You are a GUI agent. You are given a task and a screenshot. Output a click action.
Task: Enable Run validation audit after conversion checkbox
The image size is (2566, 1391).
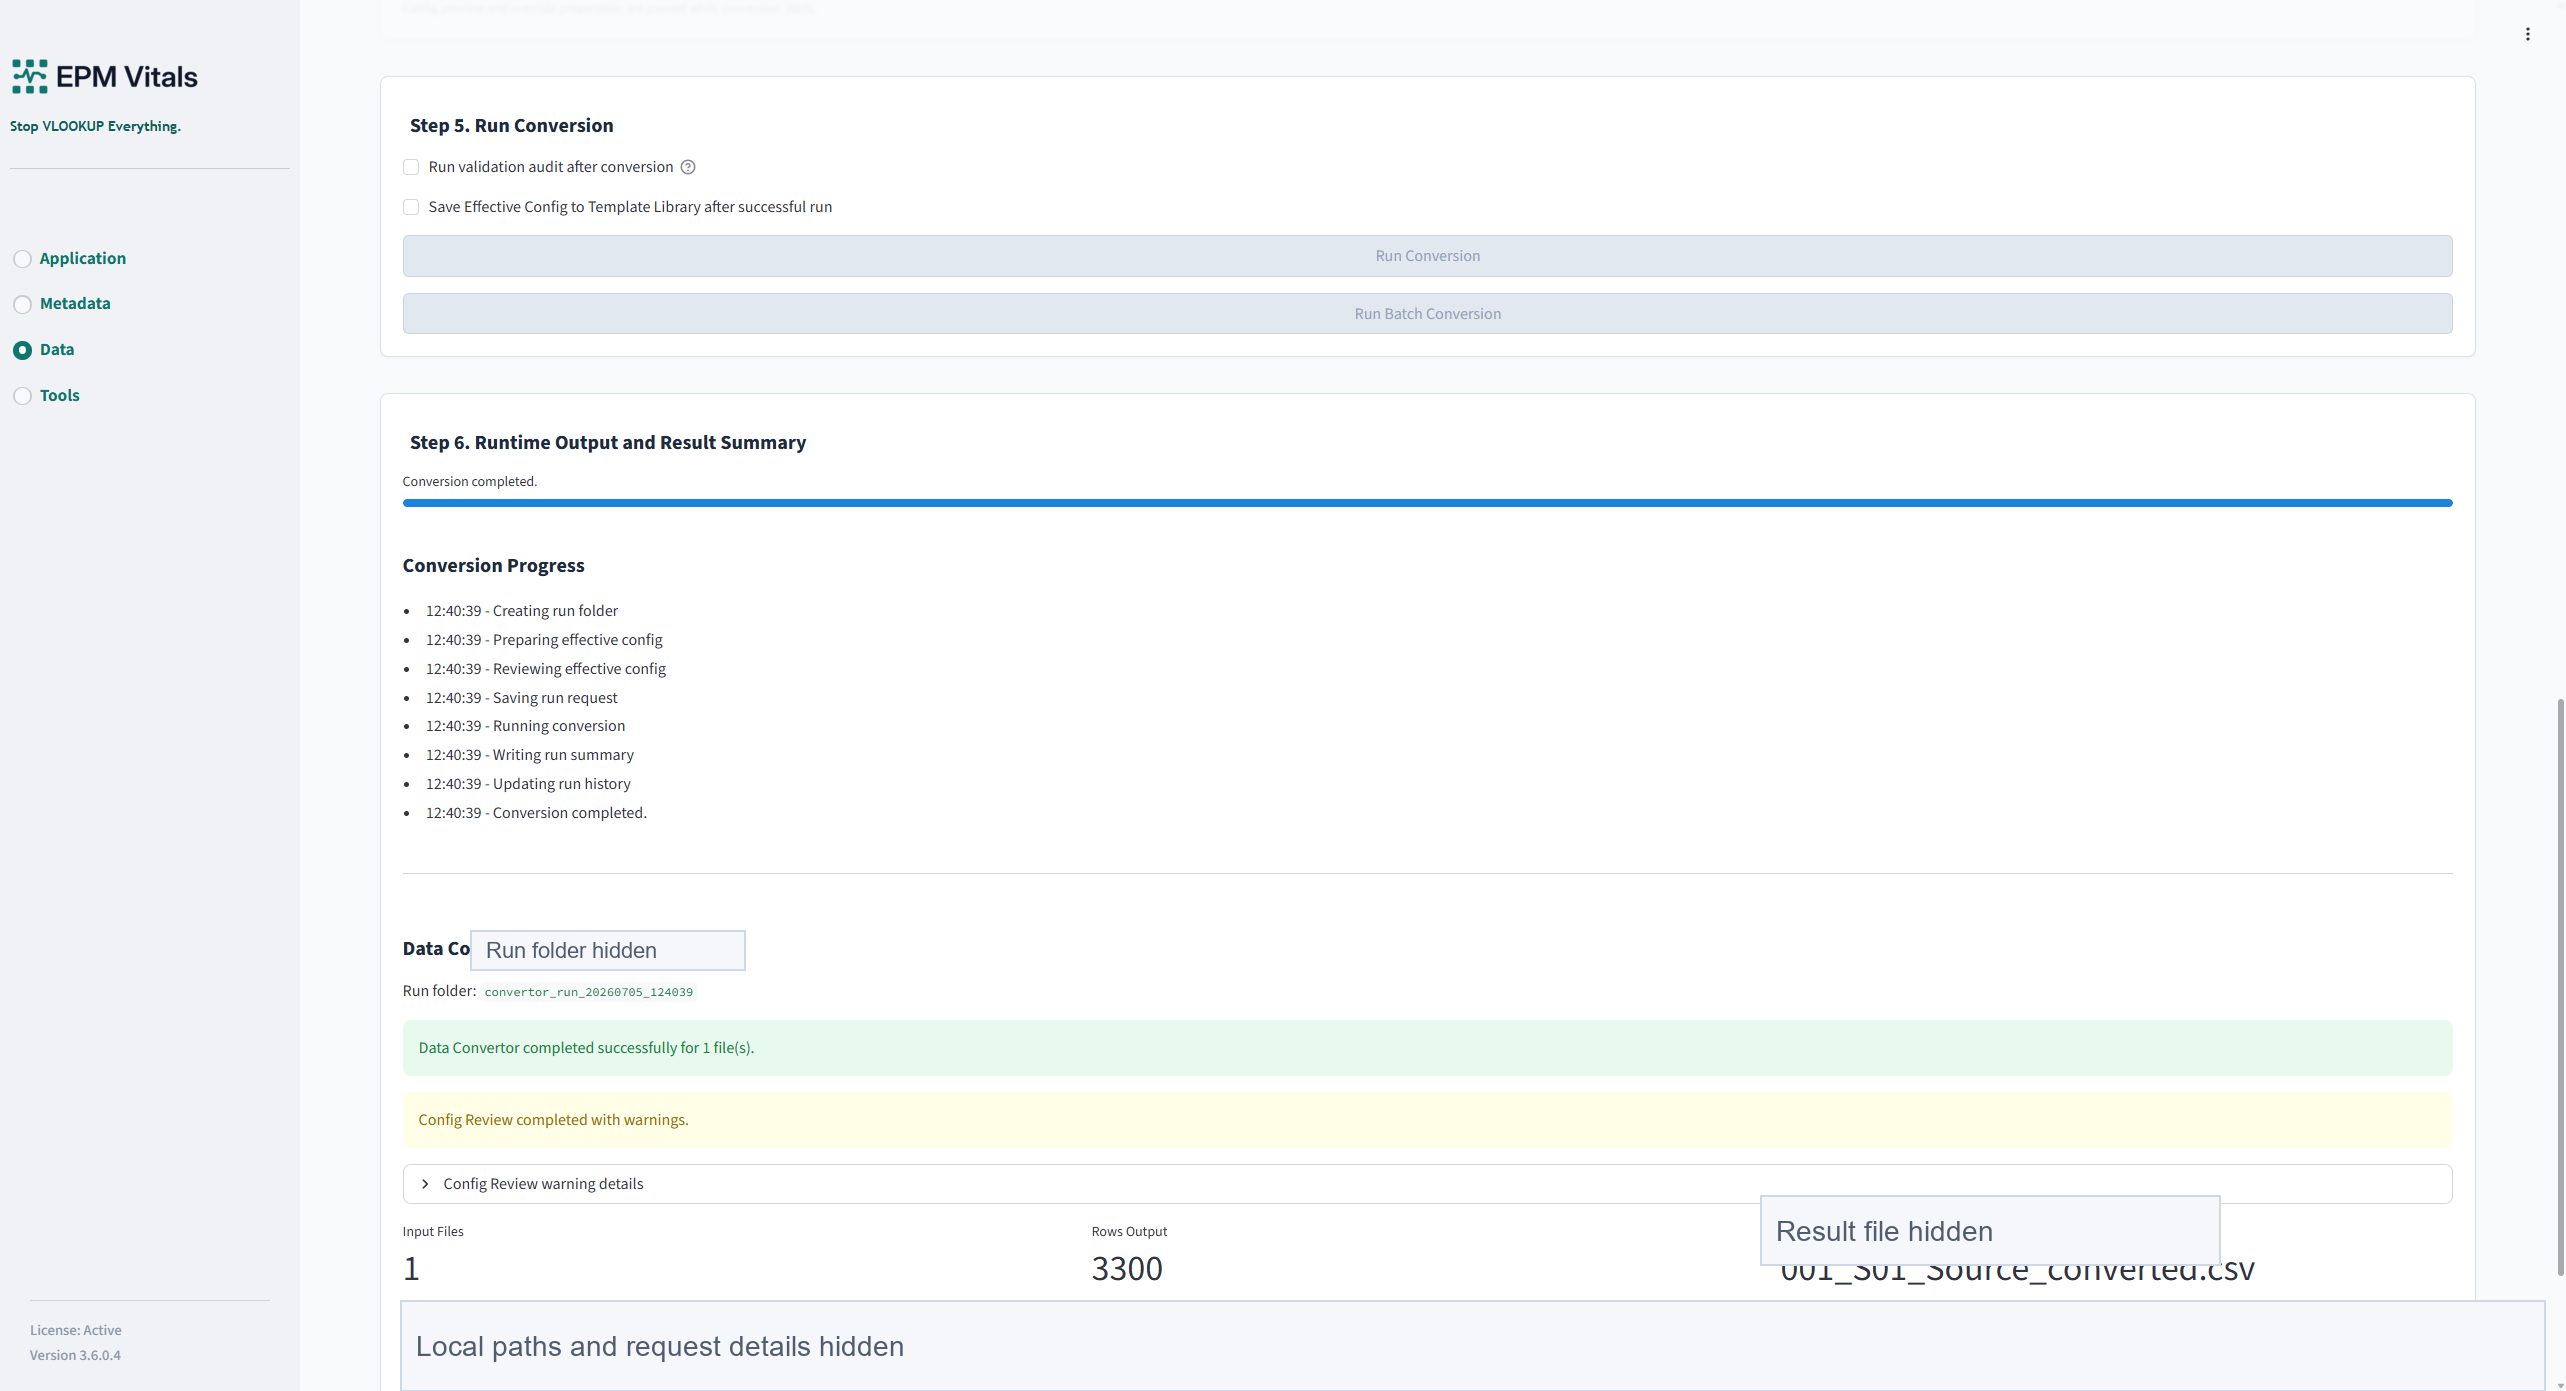coord(411,167)
